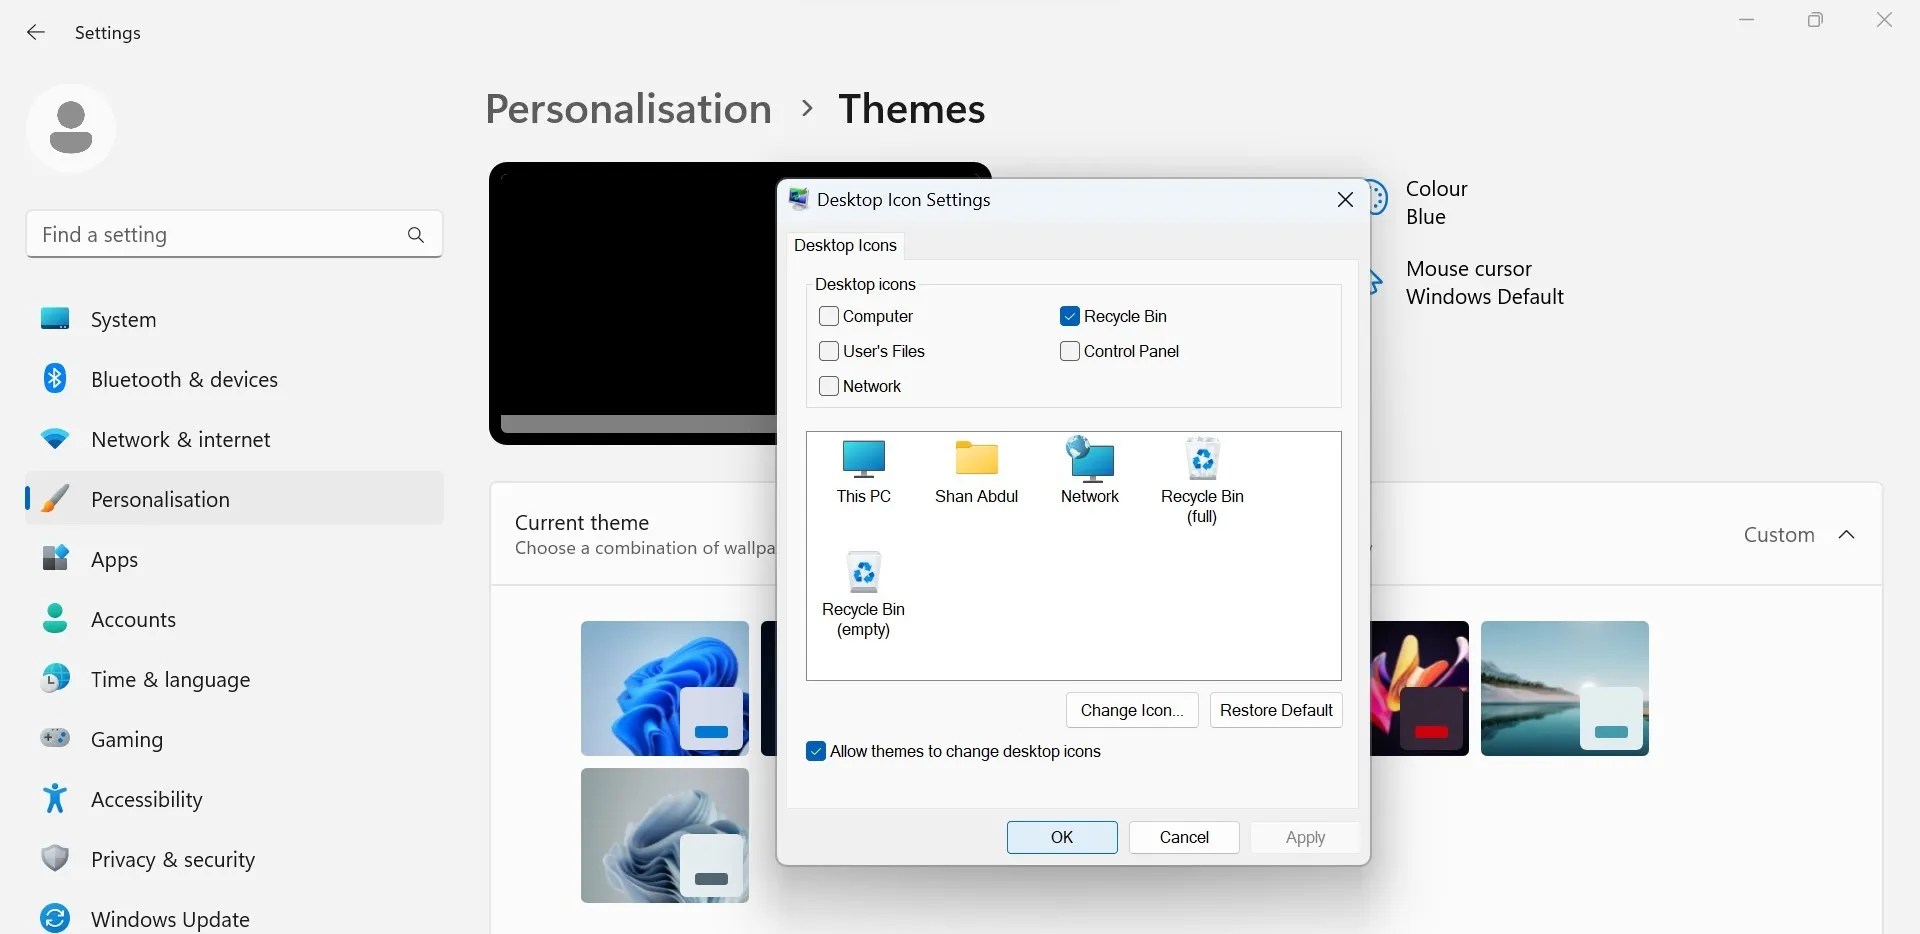This screenshot has width=1920, height=934.
Task: Collapse the Custom theme section
Action: [x=1847, y=534]
